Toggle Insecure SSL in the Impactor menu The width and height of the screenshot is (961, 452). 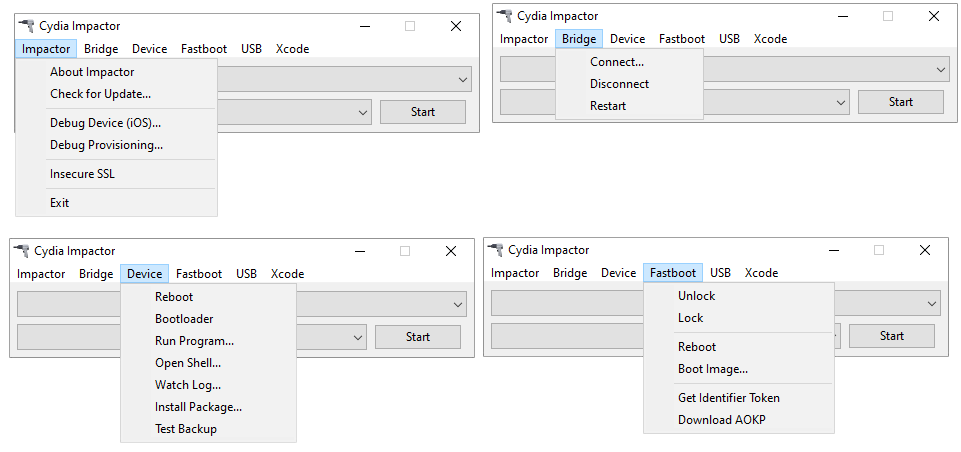pos(82,174)
